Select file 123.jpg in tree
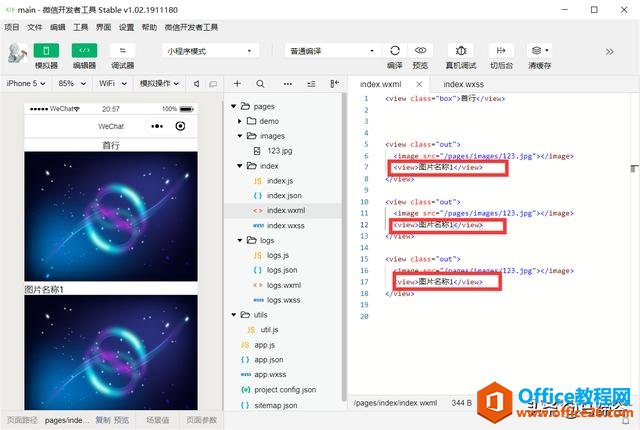Image resolution: width=640 pixels, height=430 pixels. [280, 151]
